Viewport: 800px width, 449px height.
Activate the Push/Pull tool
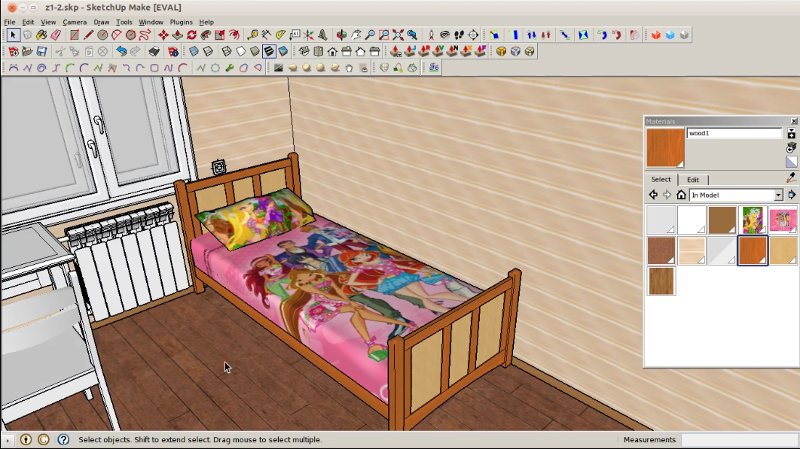178,35
